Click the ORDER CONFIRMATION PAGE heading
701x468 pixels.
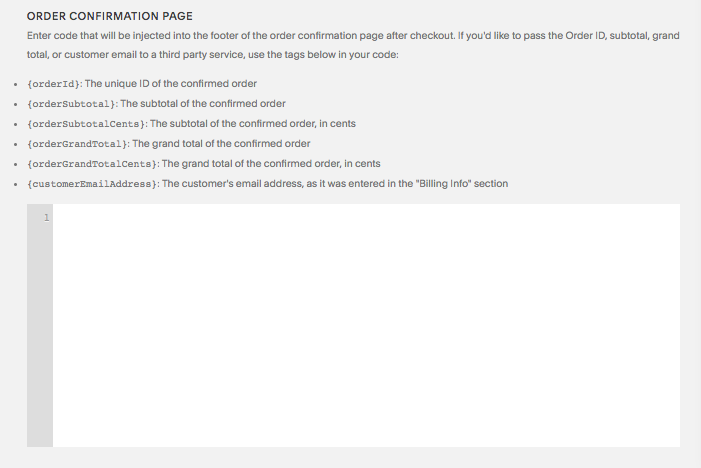tap(110, 17)
